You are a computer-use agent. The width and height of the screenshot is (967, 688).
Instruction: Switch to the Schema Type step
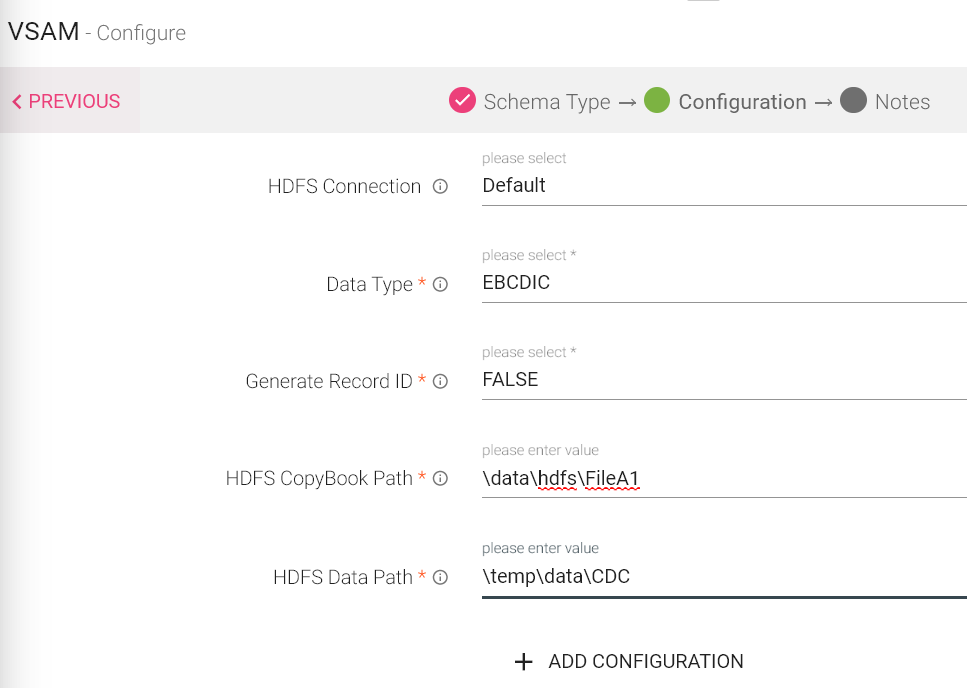pyautogui.click(x=546, y=101)
